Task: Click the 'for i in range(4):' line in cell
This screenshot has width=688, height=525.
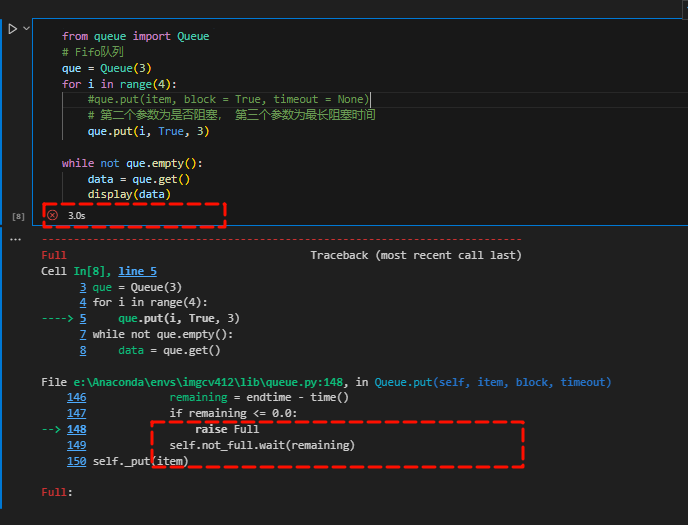Action: (x=119, y=84)
